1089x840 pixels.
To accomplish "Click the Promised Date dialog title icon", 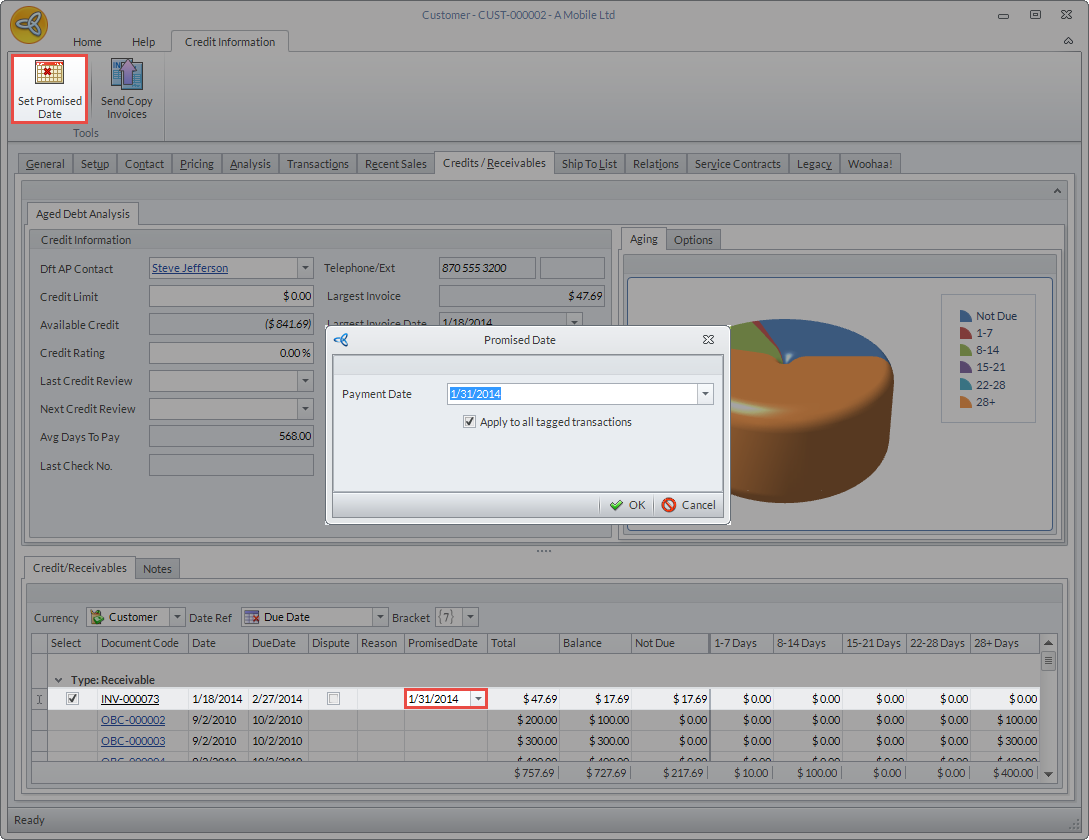I will (x=341, y=340).
